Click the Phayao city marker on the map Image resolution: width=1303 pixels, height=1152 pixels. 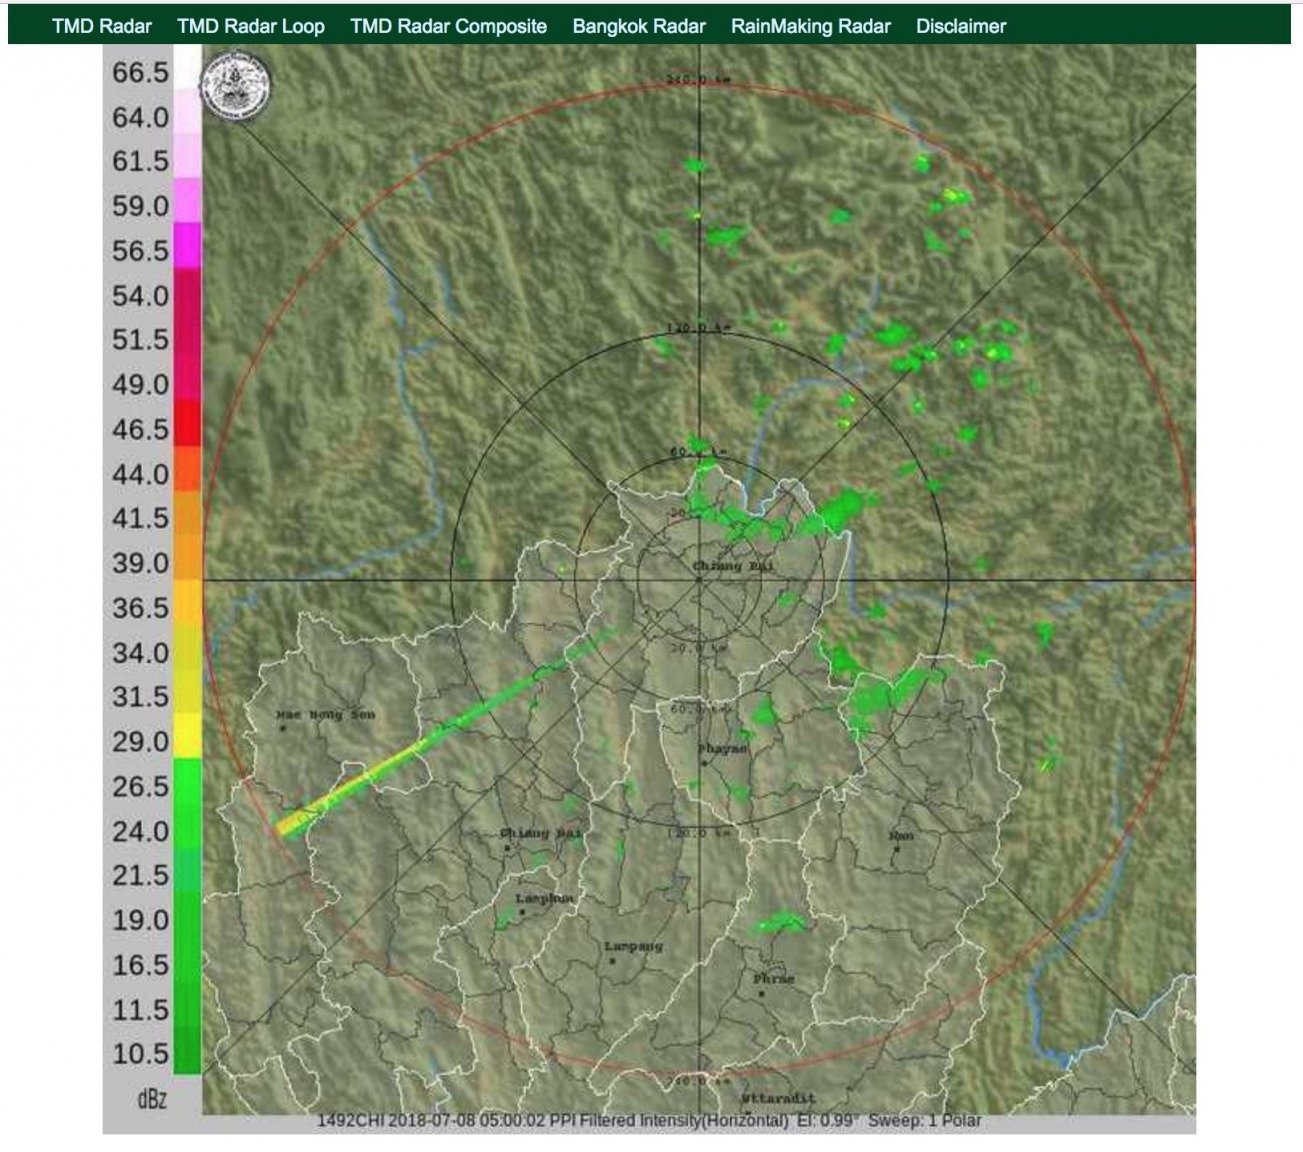click(704, 763)
